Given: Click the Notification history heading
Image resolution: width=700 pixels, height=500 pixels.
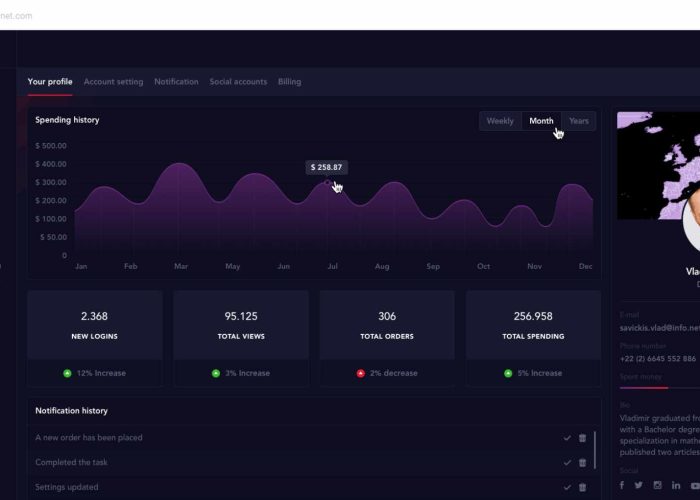Looking at the screenshot, I should (x=71, y=411).
